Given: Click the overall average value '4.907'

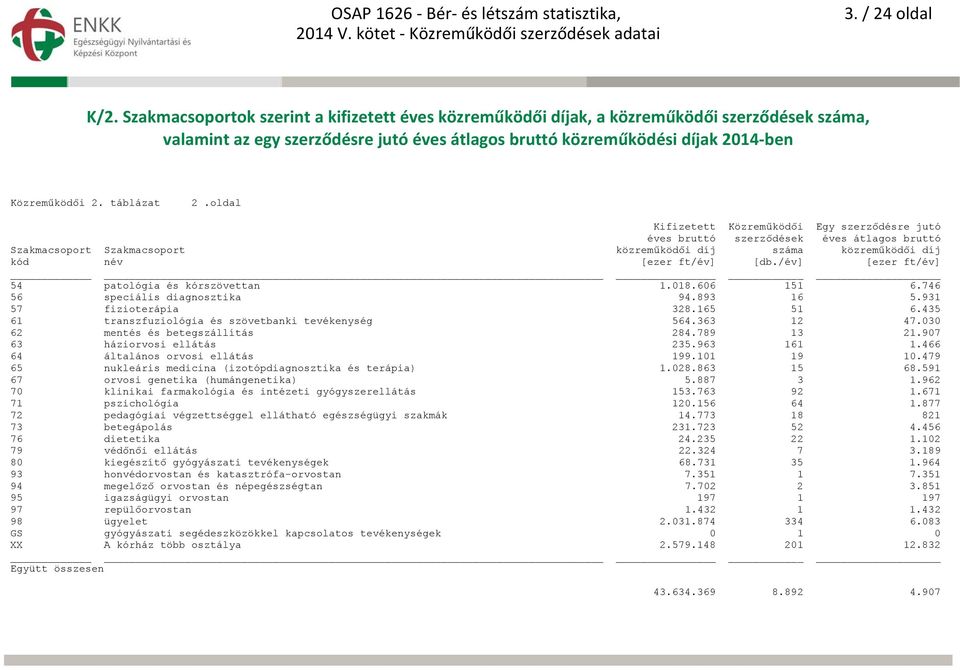Looking at the screenshot, I should click(924, 592).
